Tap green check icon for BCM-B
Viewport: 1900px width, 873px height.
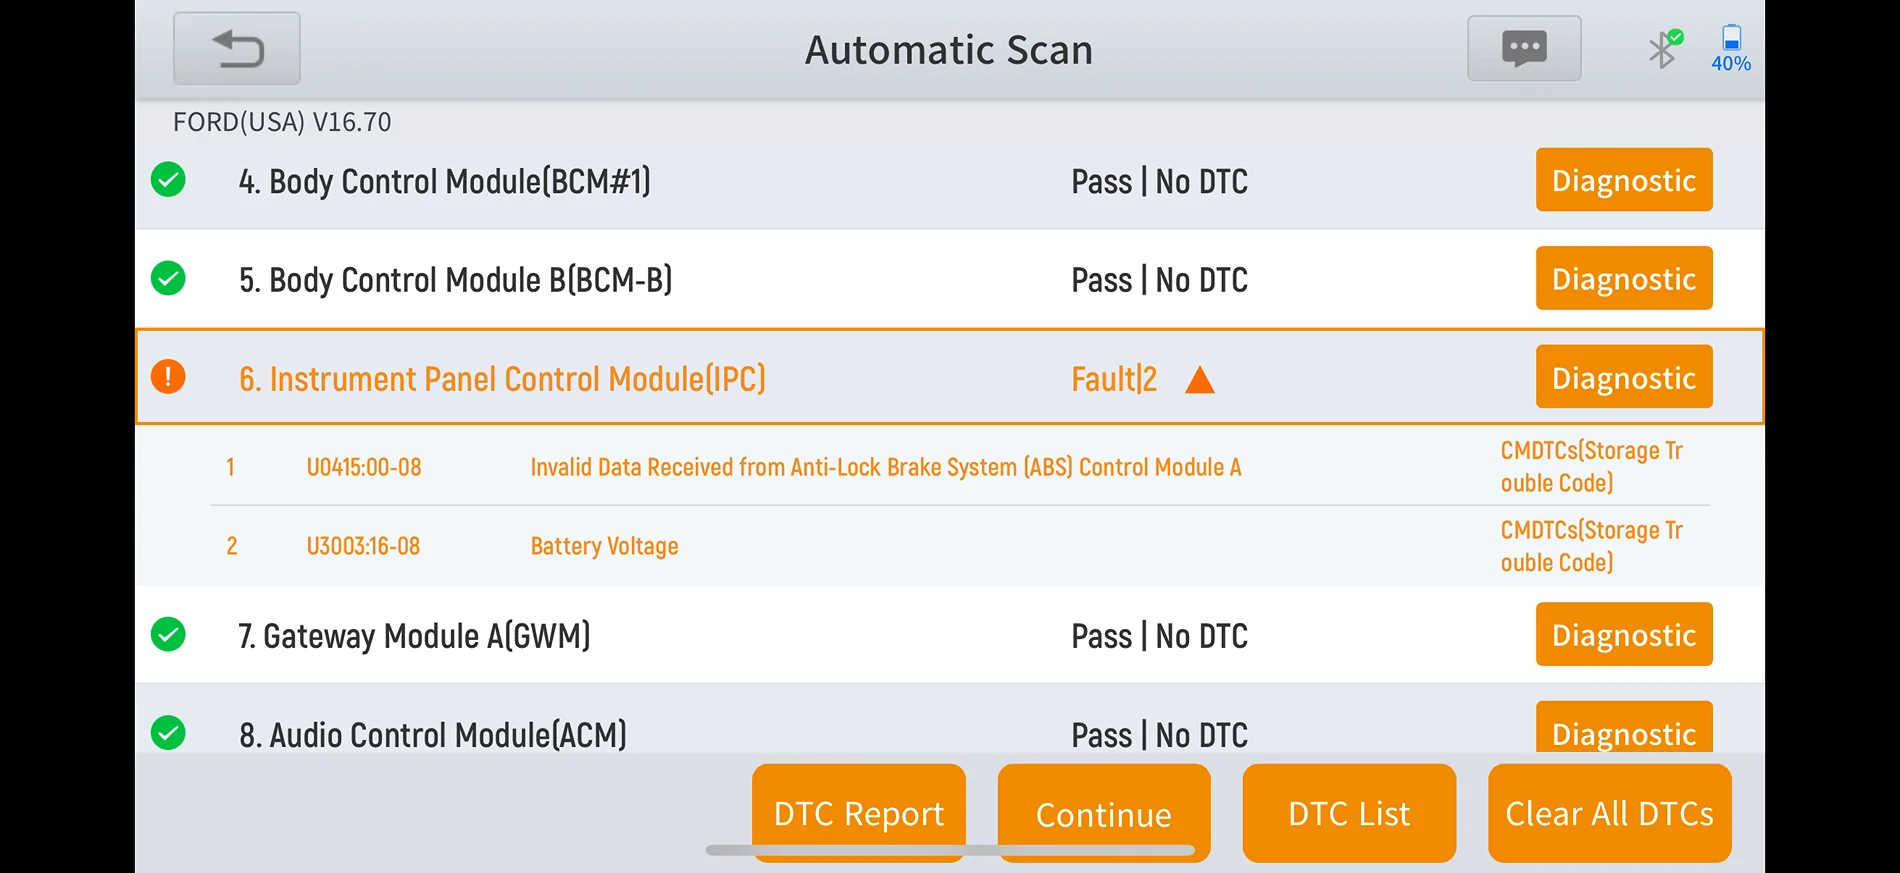pos(168,278)
